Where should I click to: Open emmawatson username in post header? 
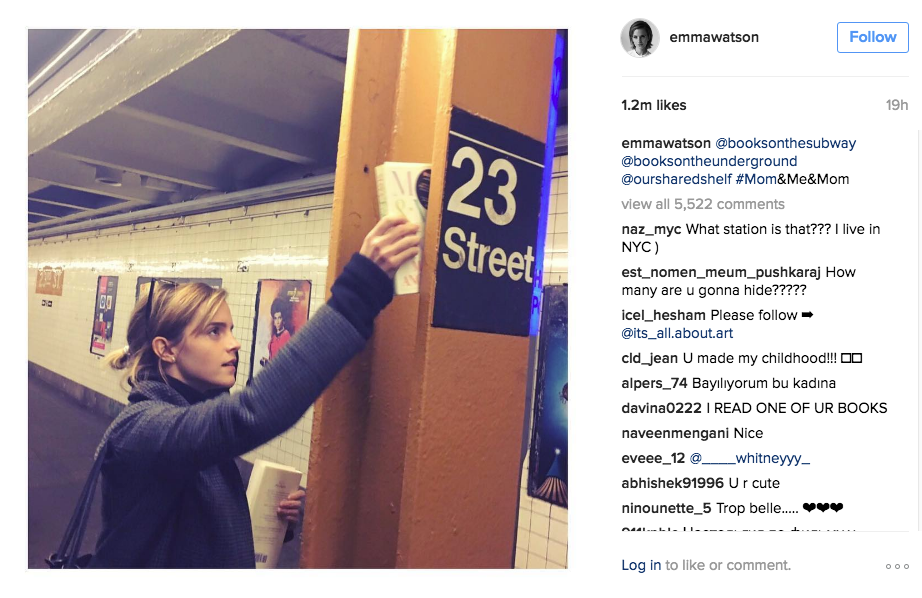(714, 37)
